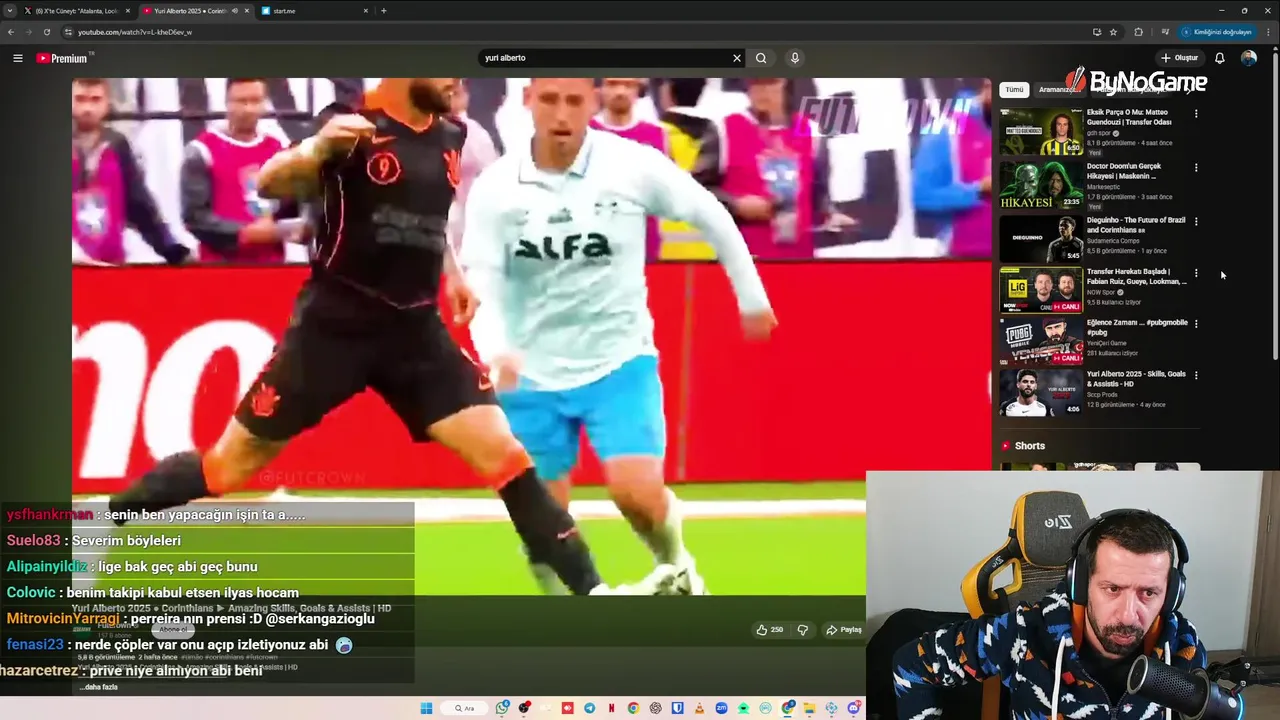Screen dimensions: 1280x720
Task: Open the tab search dropdown arrow
Action: [9, 11]
